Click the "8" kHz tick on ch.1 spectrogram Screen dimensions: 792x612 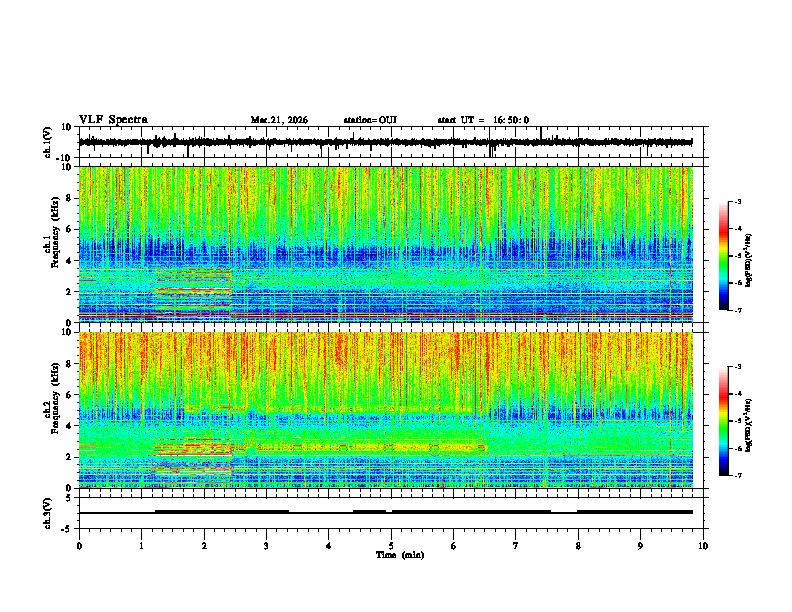pos(69,198)
